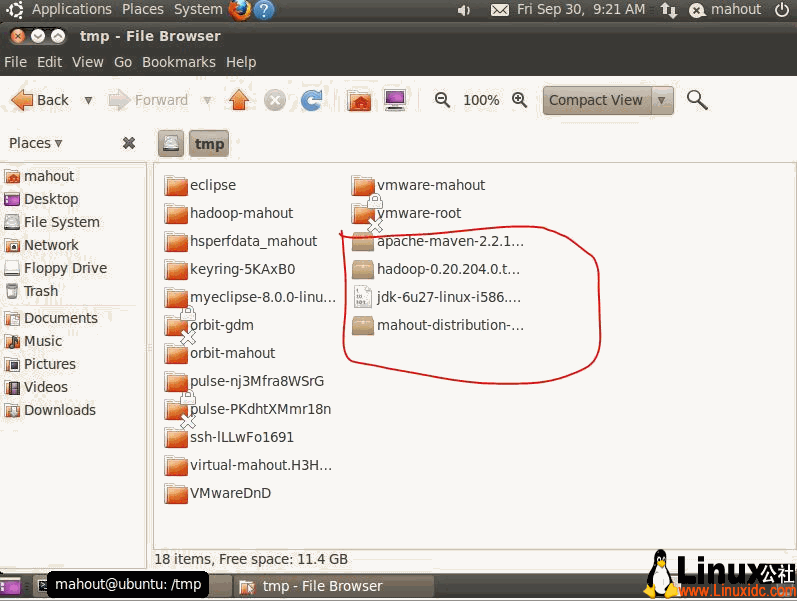
Task: Click the Zoom Out magnifier icon
Action: [442, 100]
